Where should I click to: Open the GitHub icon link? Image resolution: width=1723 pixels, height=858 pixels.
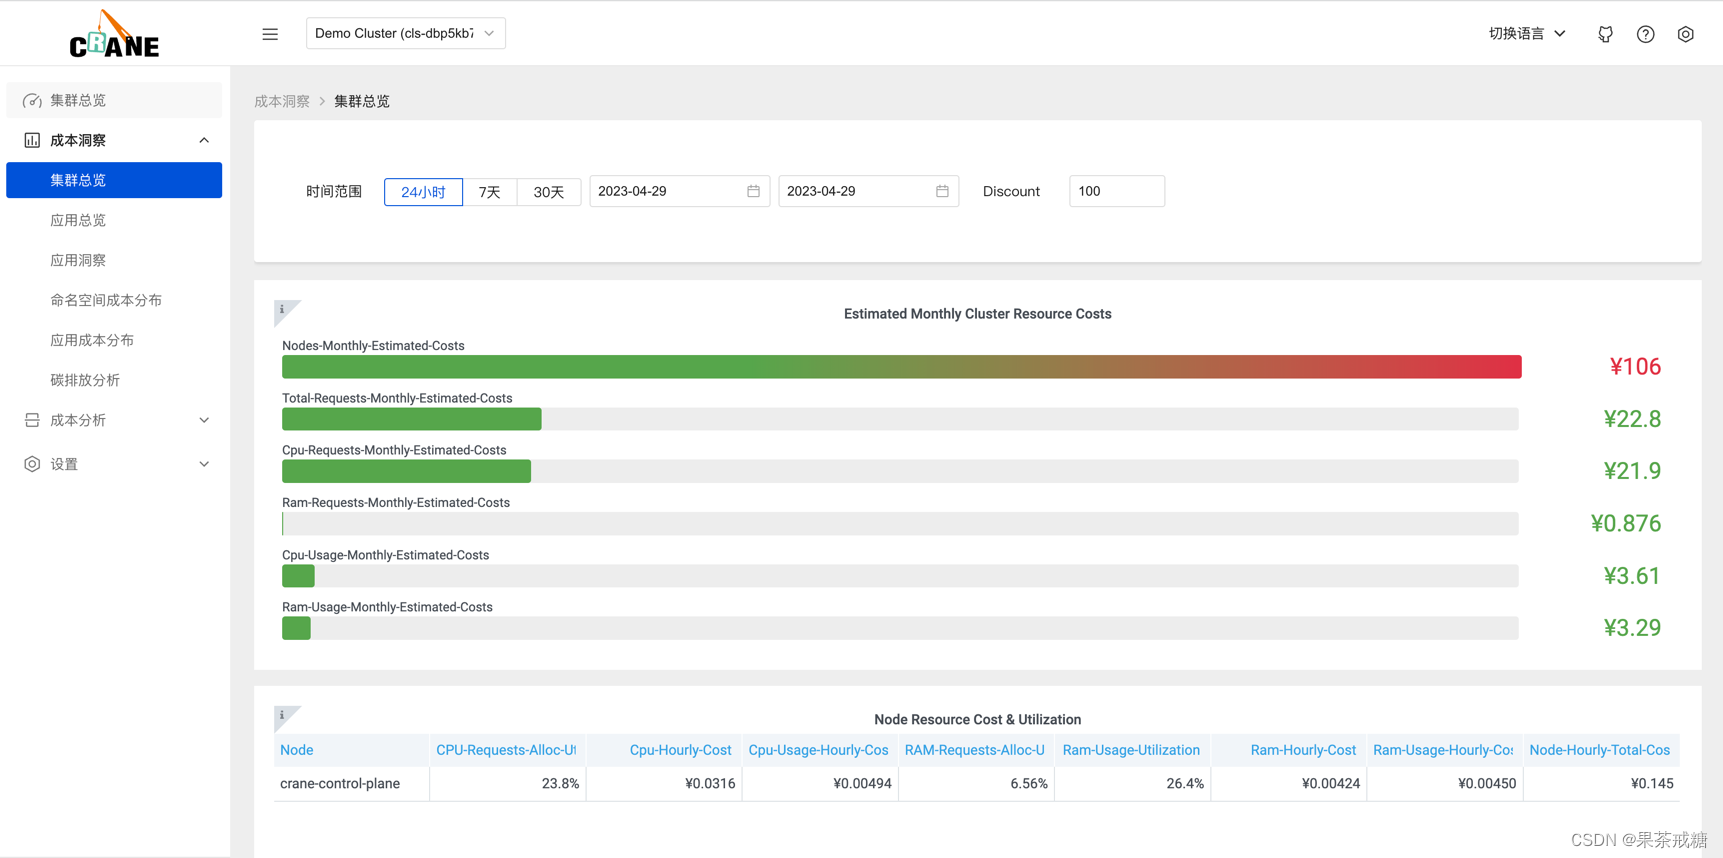pyautogui.click(x=1605, y=34)
